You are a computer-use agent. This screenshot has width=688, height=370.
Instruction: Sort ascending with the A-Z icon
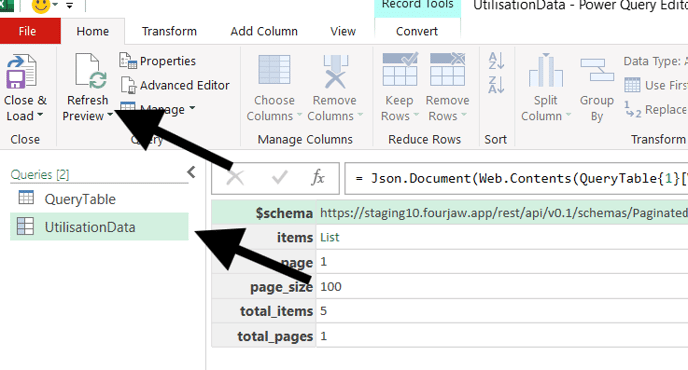496,61
